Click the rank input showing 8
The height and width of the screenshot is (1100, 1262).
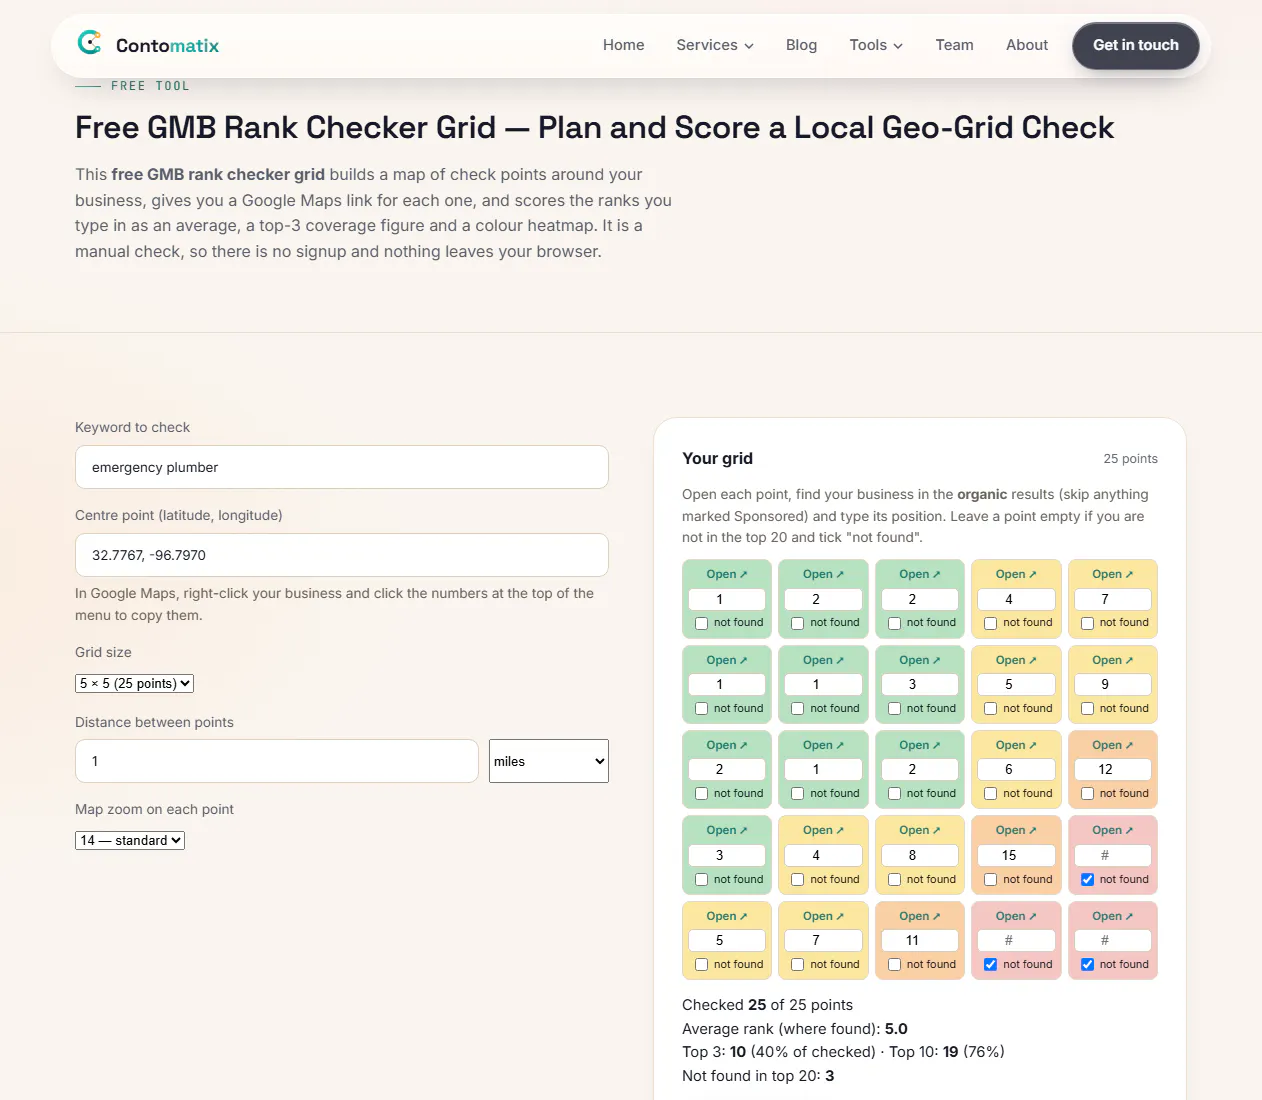[x=920, y=855]
